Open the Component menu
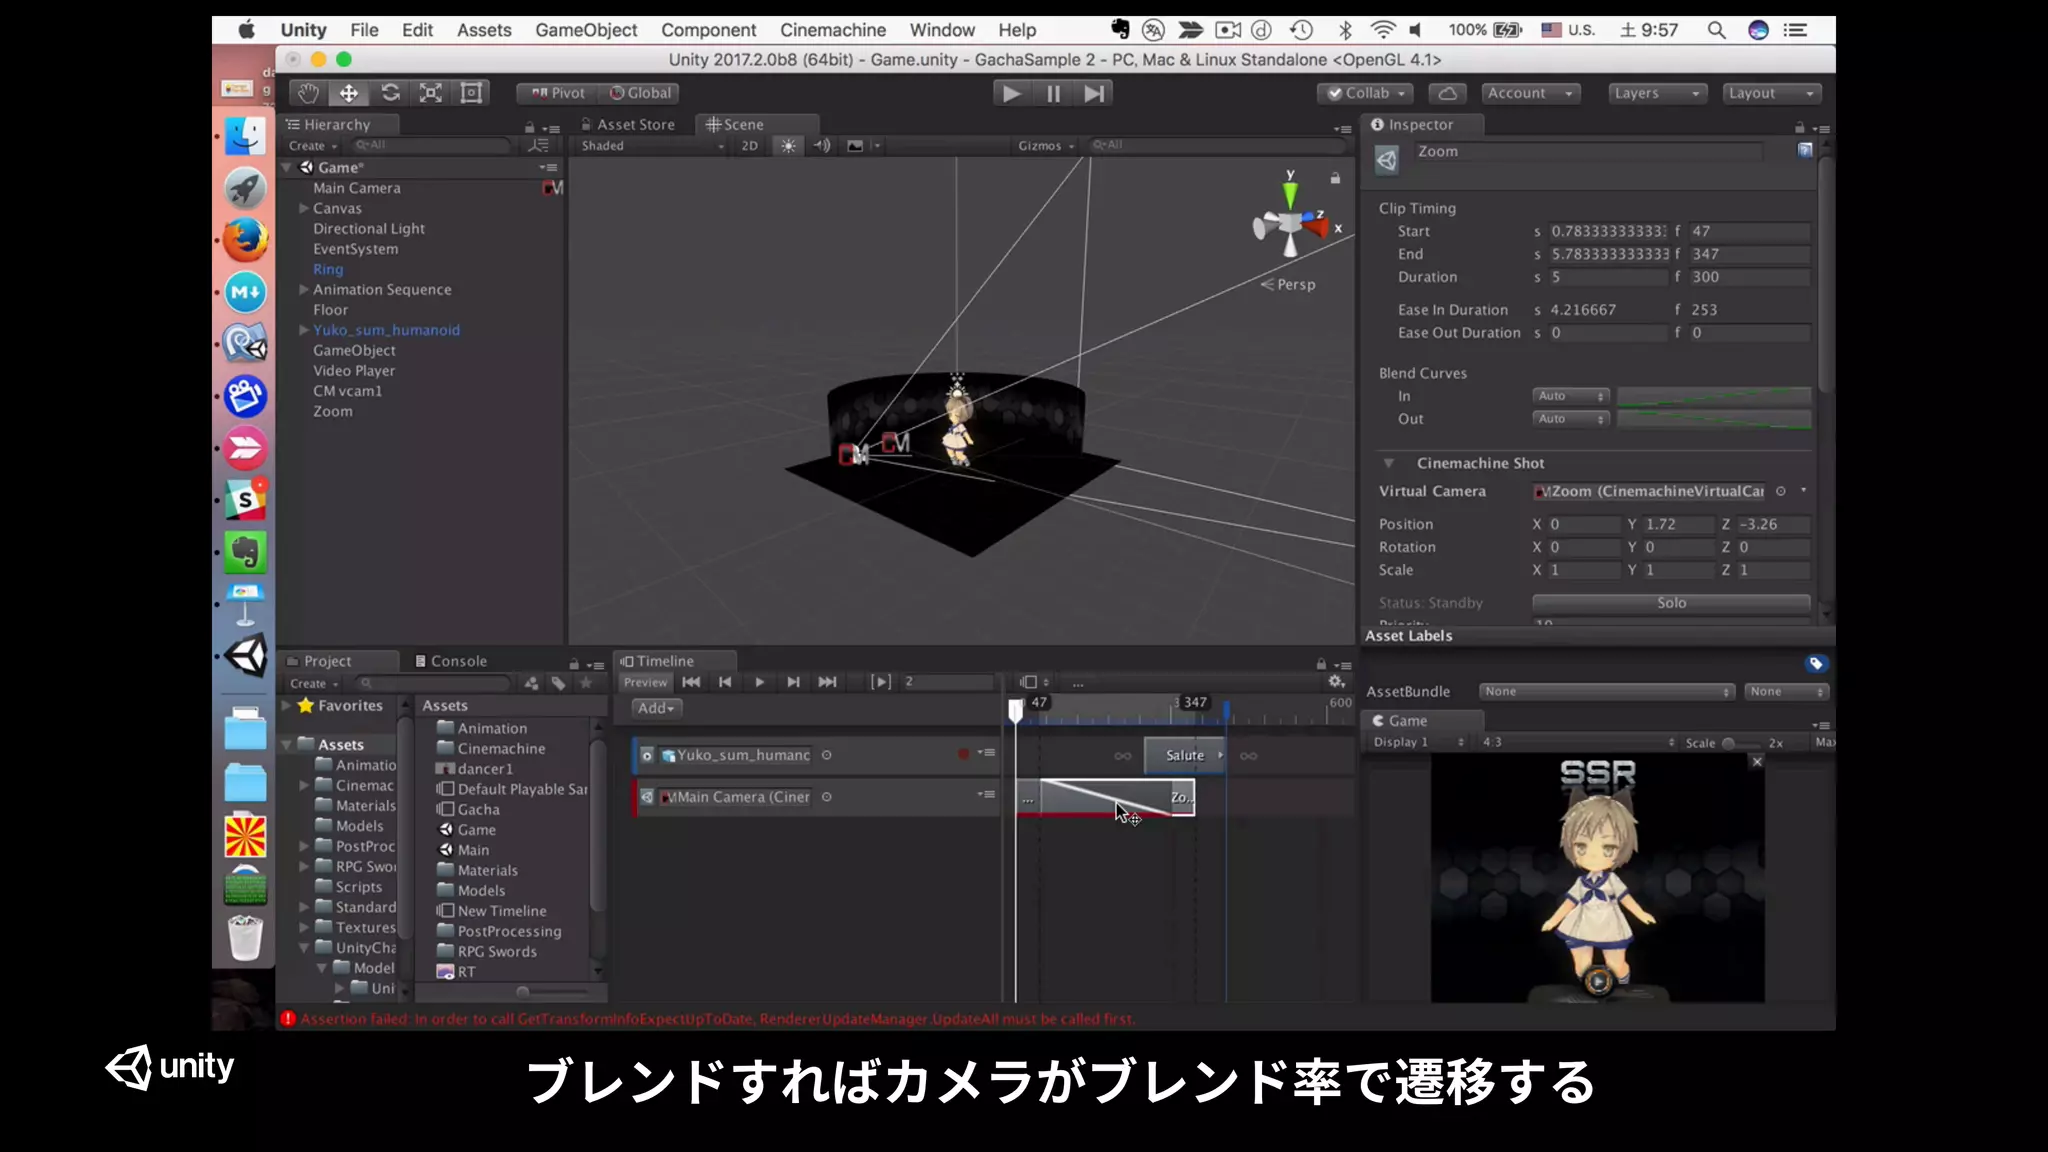The height and width of the screenshot is (1152, 2048). 708,30
